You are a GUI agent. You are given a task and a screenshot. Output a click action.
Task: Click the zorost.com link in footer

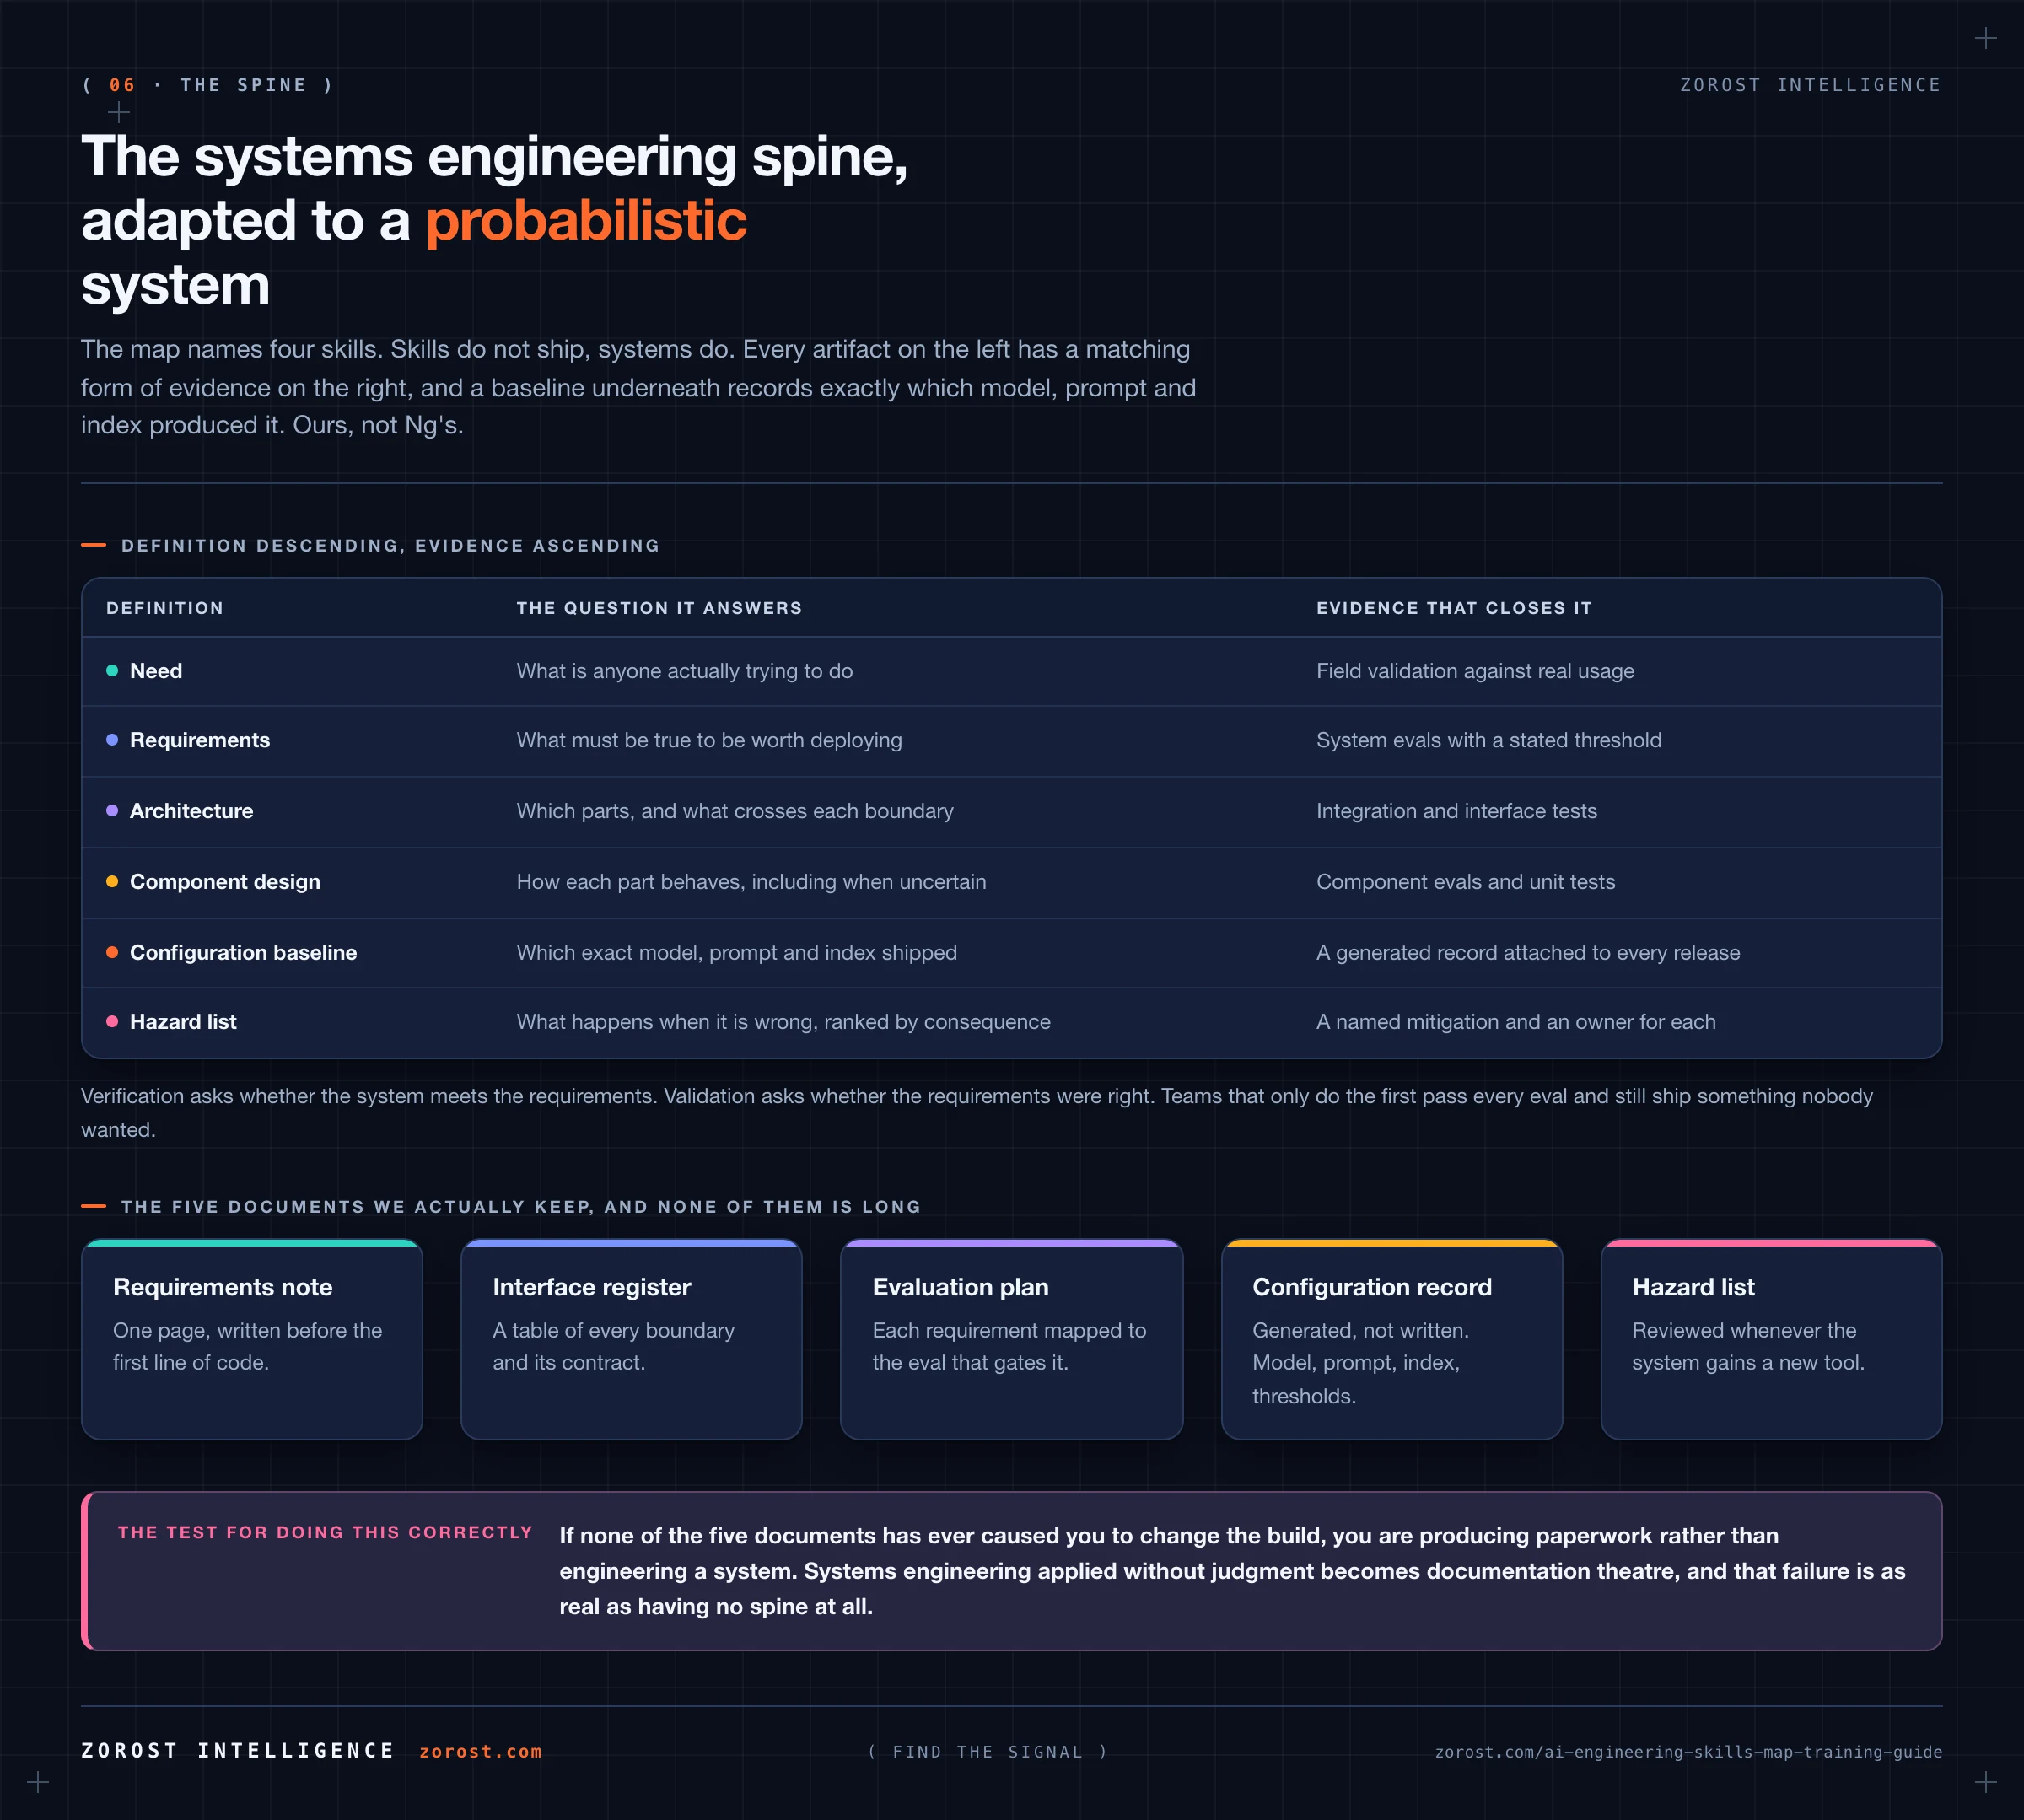[x=480, y=1751]
